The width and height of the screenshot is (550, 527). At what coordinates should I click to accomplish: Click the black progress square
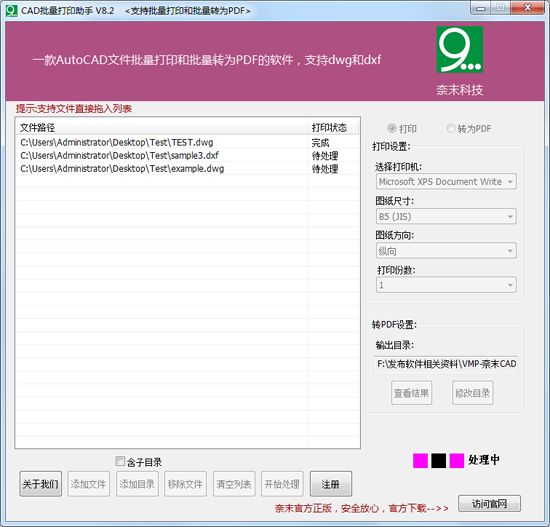click(x=438, y=460)
